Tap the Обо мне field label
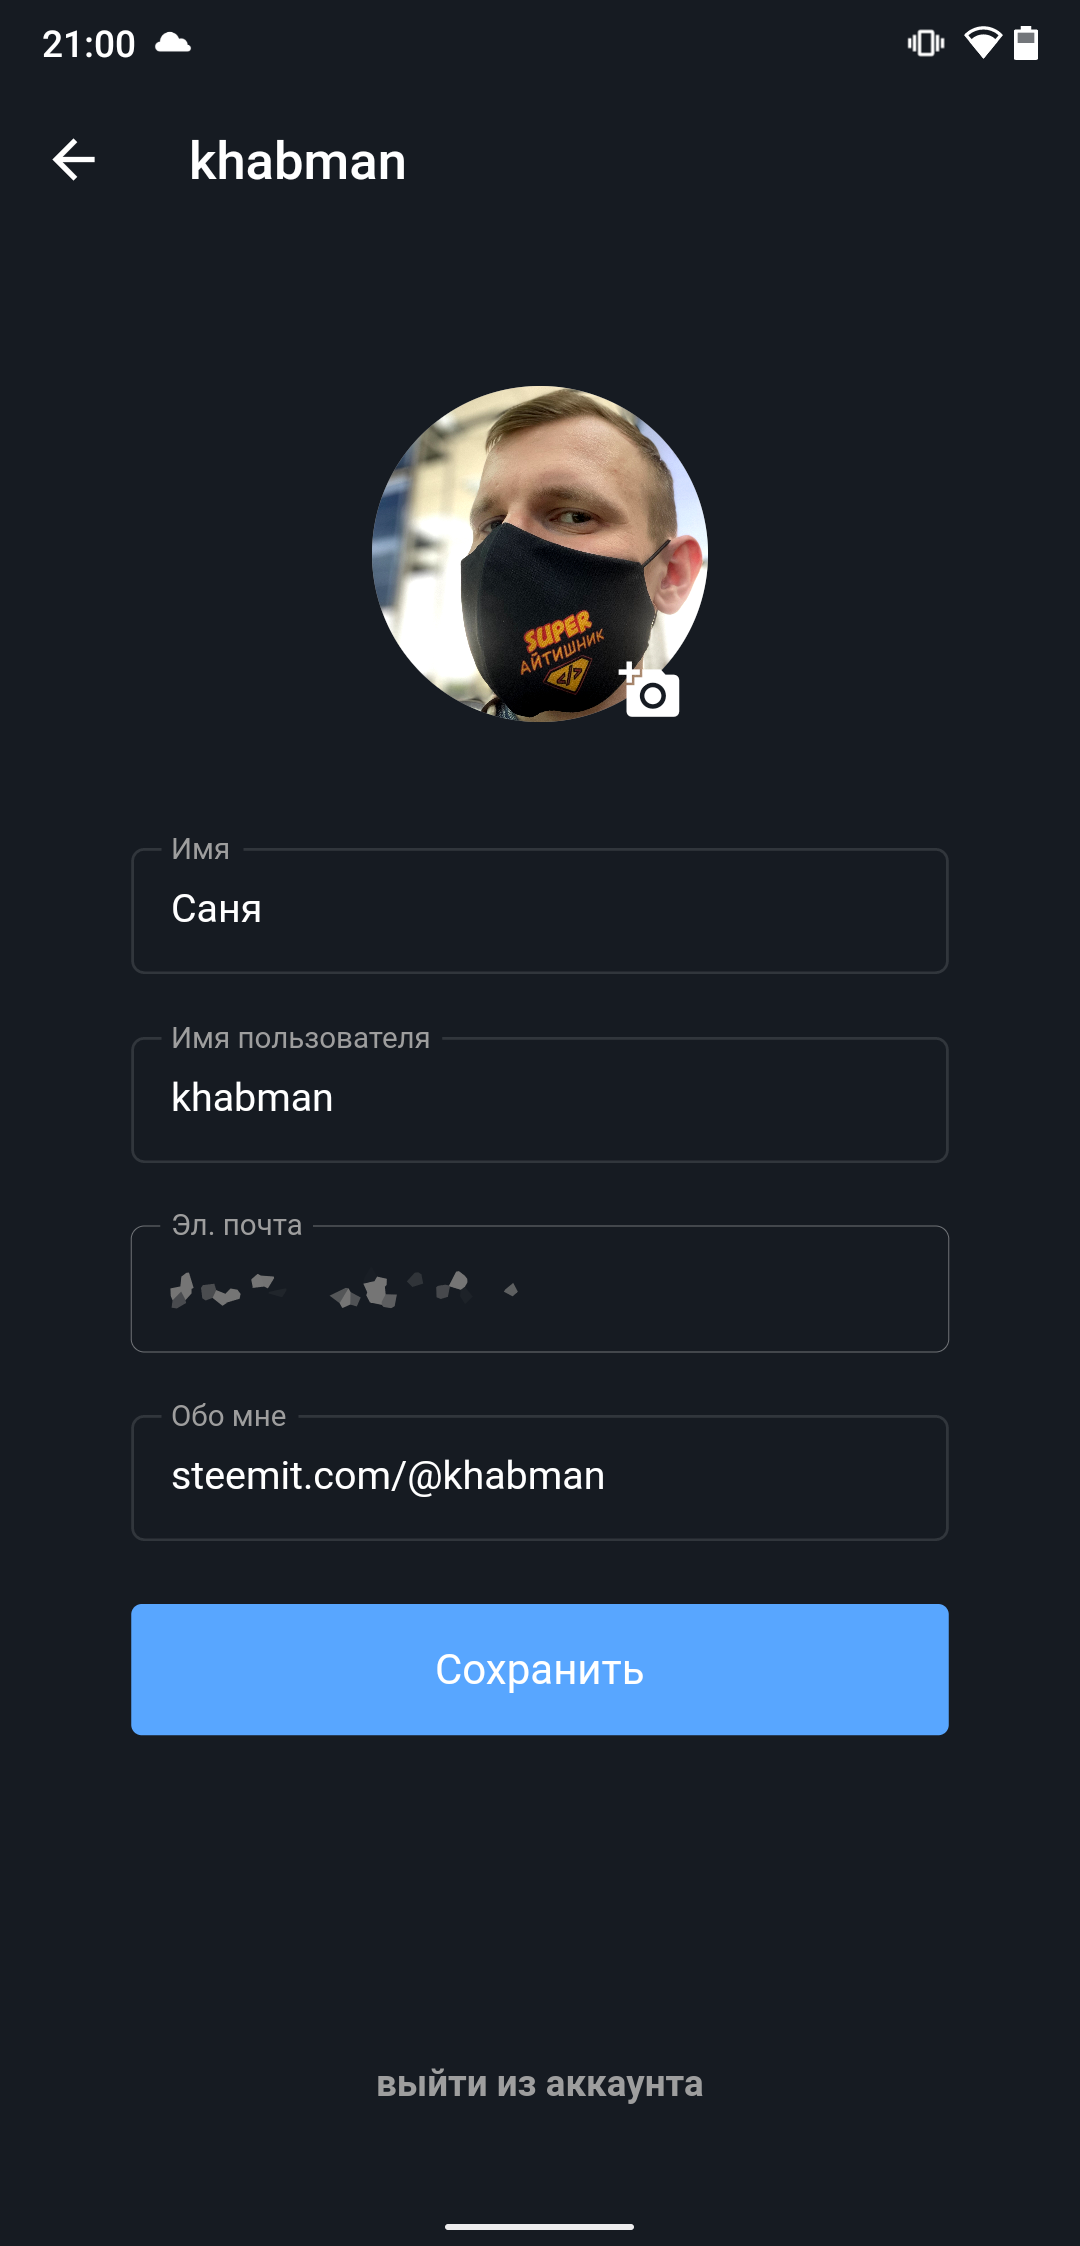The width and height of the screenshot is (1080, 2246). pyautogui.click(x=229, y=1416)
